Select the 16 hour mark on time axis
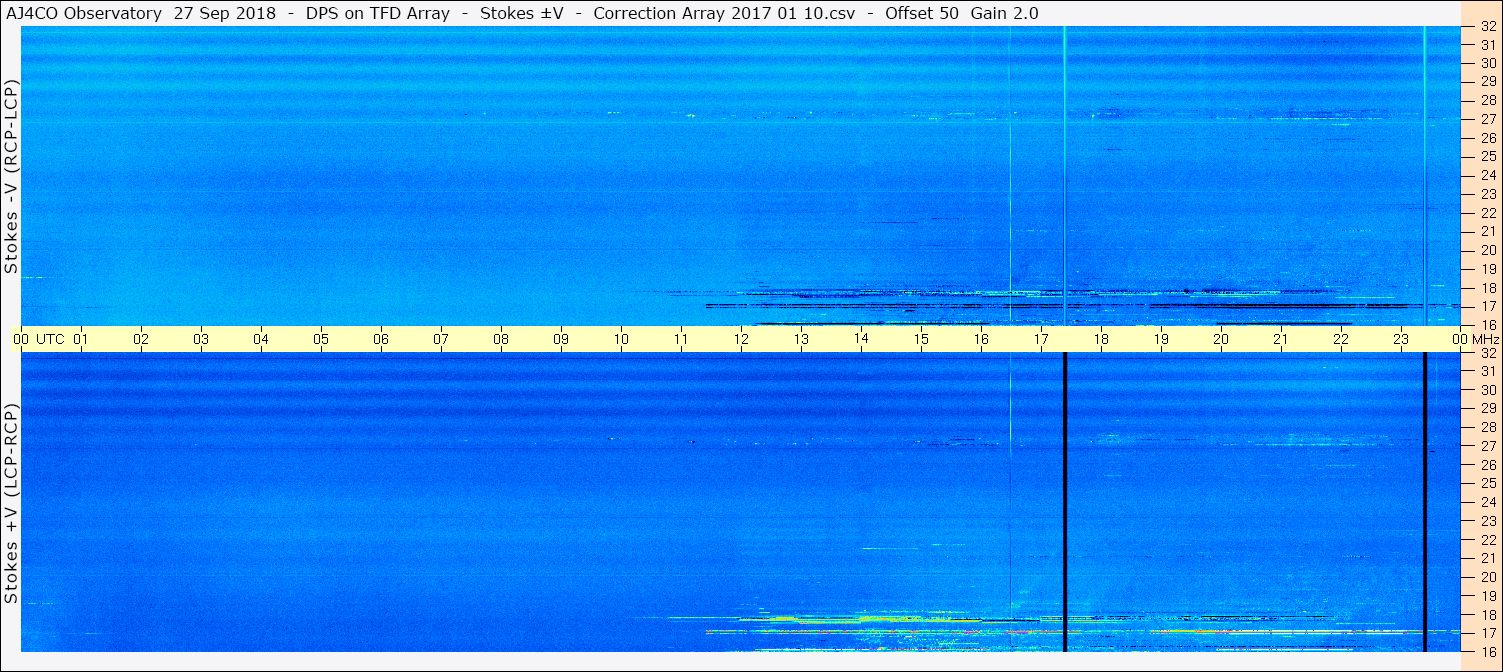 click(x=981, y=339)
